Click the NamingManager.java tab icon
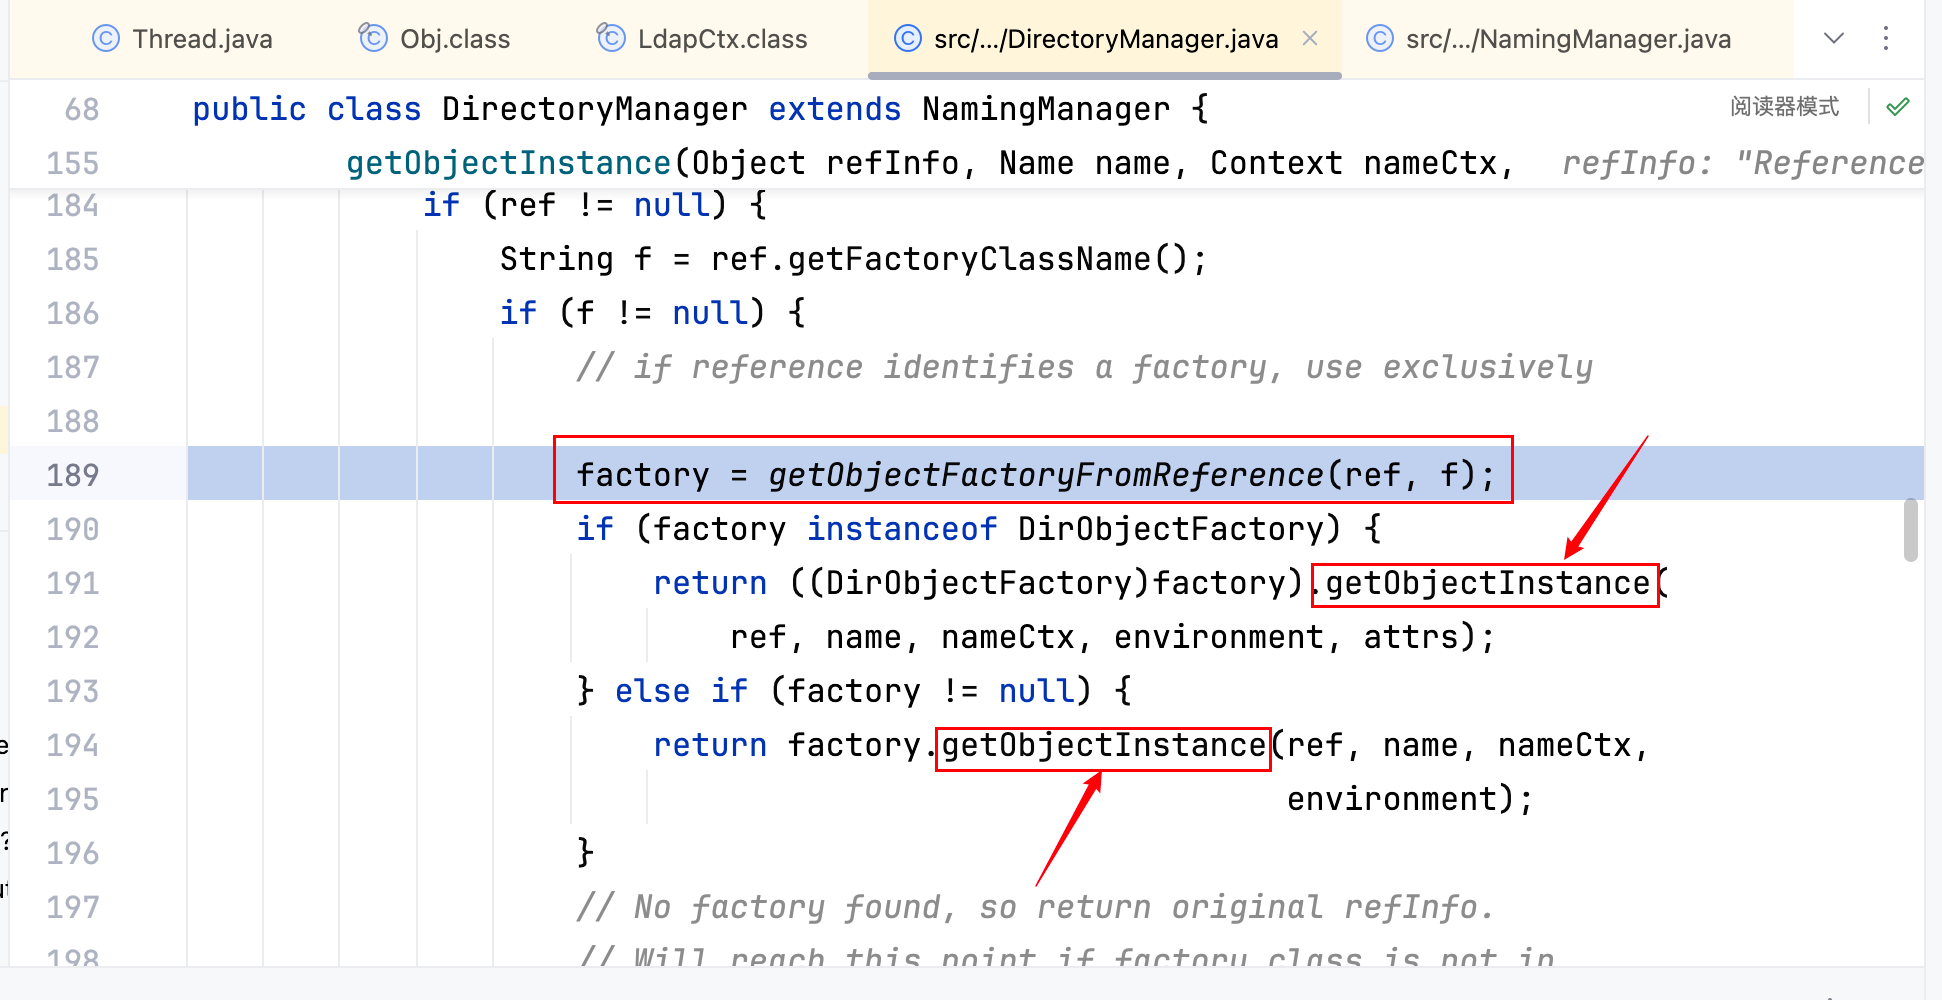The height and width of the screenshot is (1000, 1942). (1379, 39)
